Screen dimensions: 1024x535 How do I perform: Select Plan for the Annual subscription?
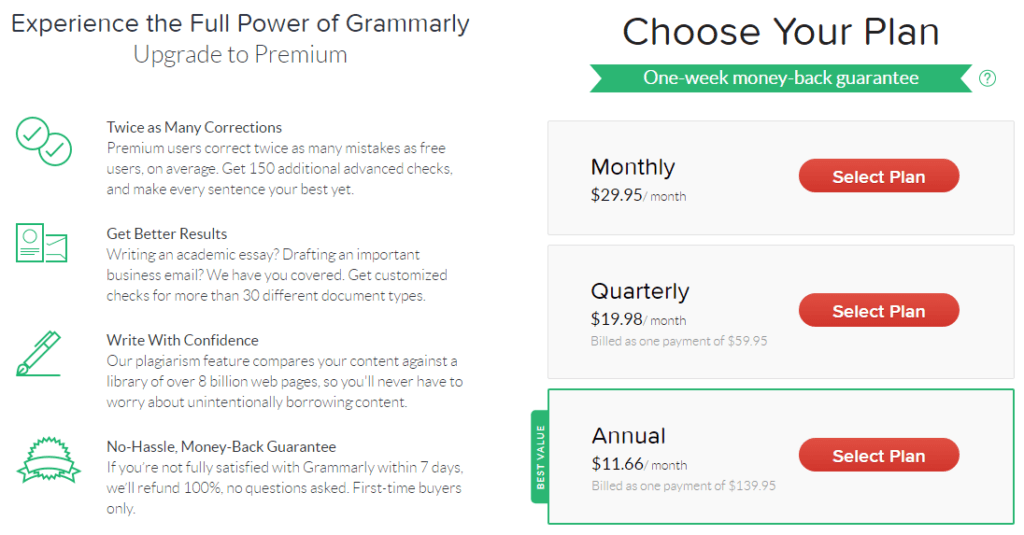[x=878, y=455]
